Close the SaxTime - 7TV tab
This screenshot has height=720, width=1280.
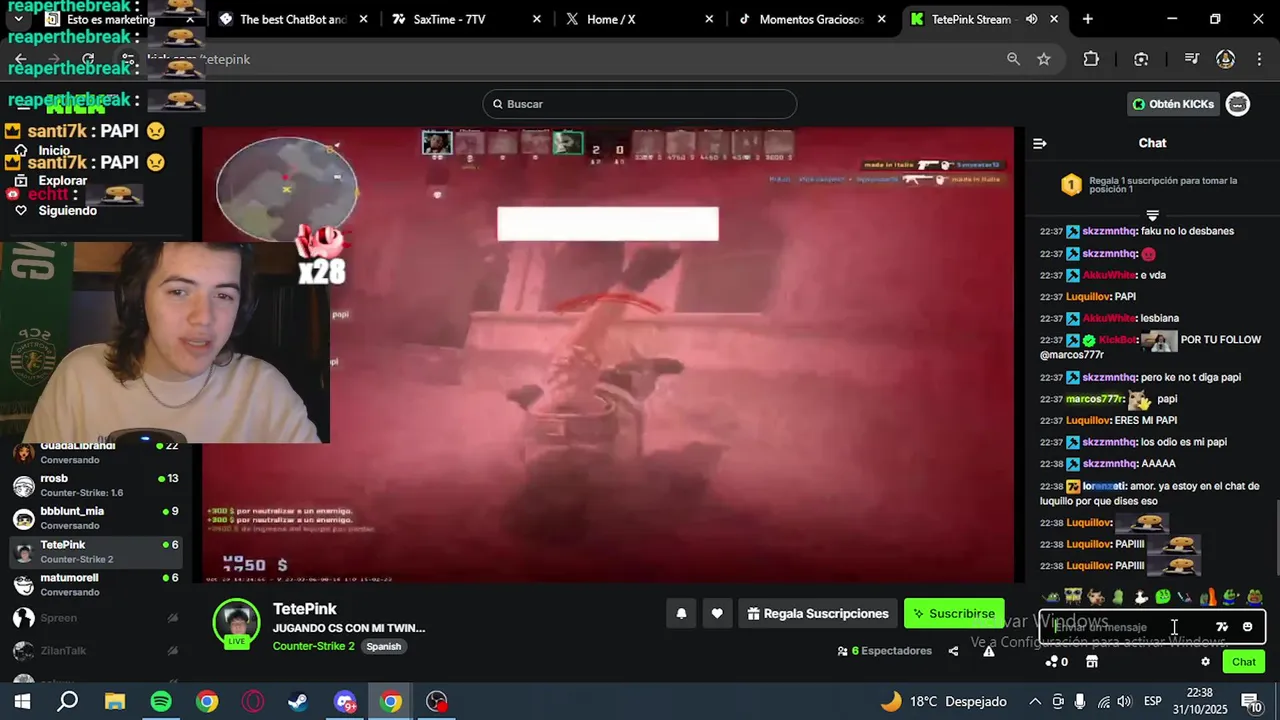tap(537, 19)
